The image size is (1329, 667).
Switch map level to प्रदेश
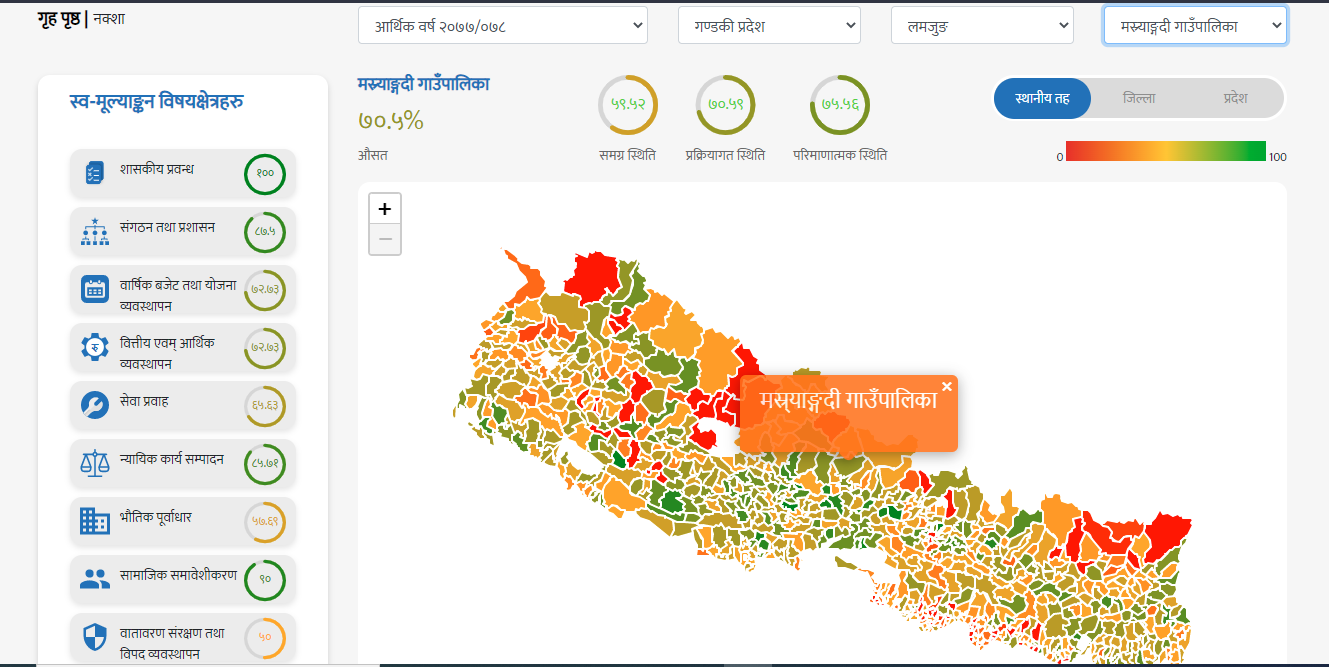[x=1235, y=98]
